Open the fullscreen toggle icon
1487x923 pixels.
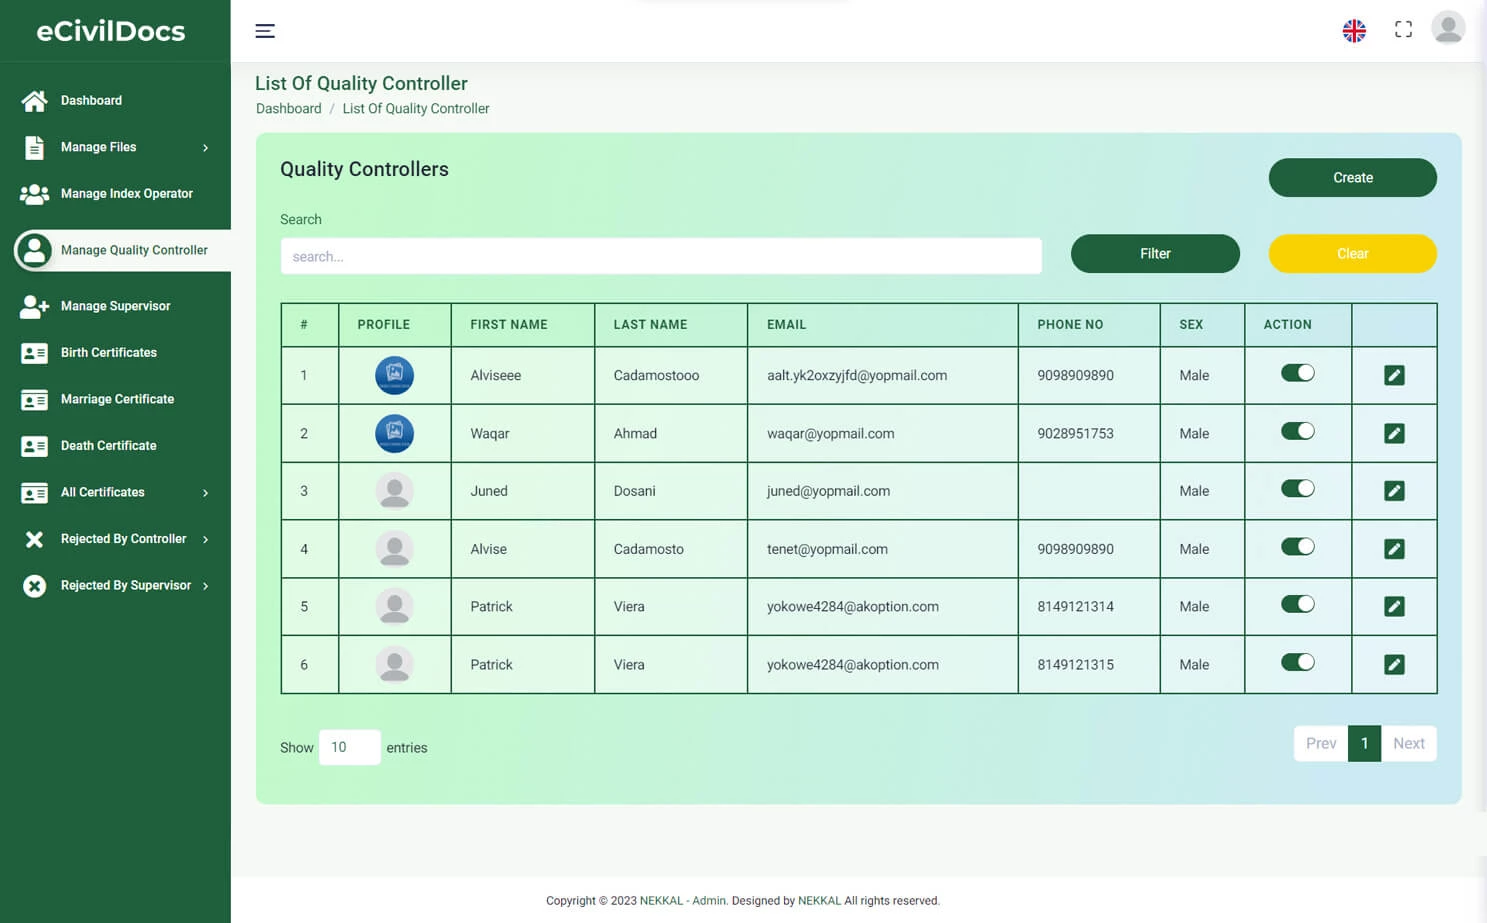pos(1403,29)
